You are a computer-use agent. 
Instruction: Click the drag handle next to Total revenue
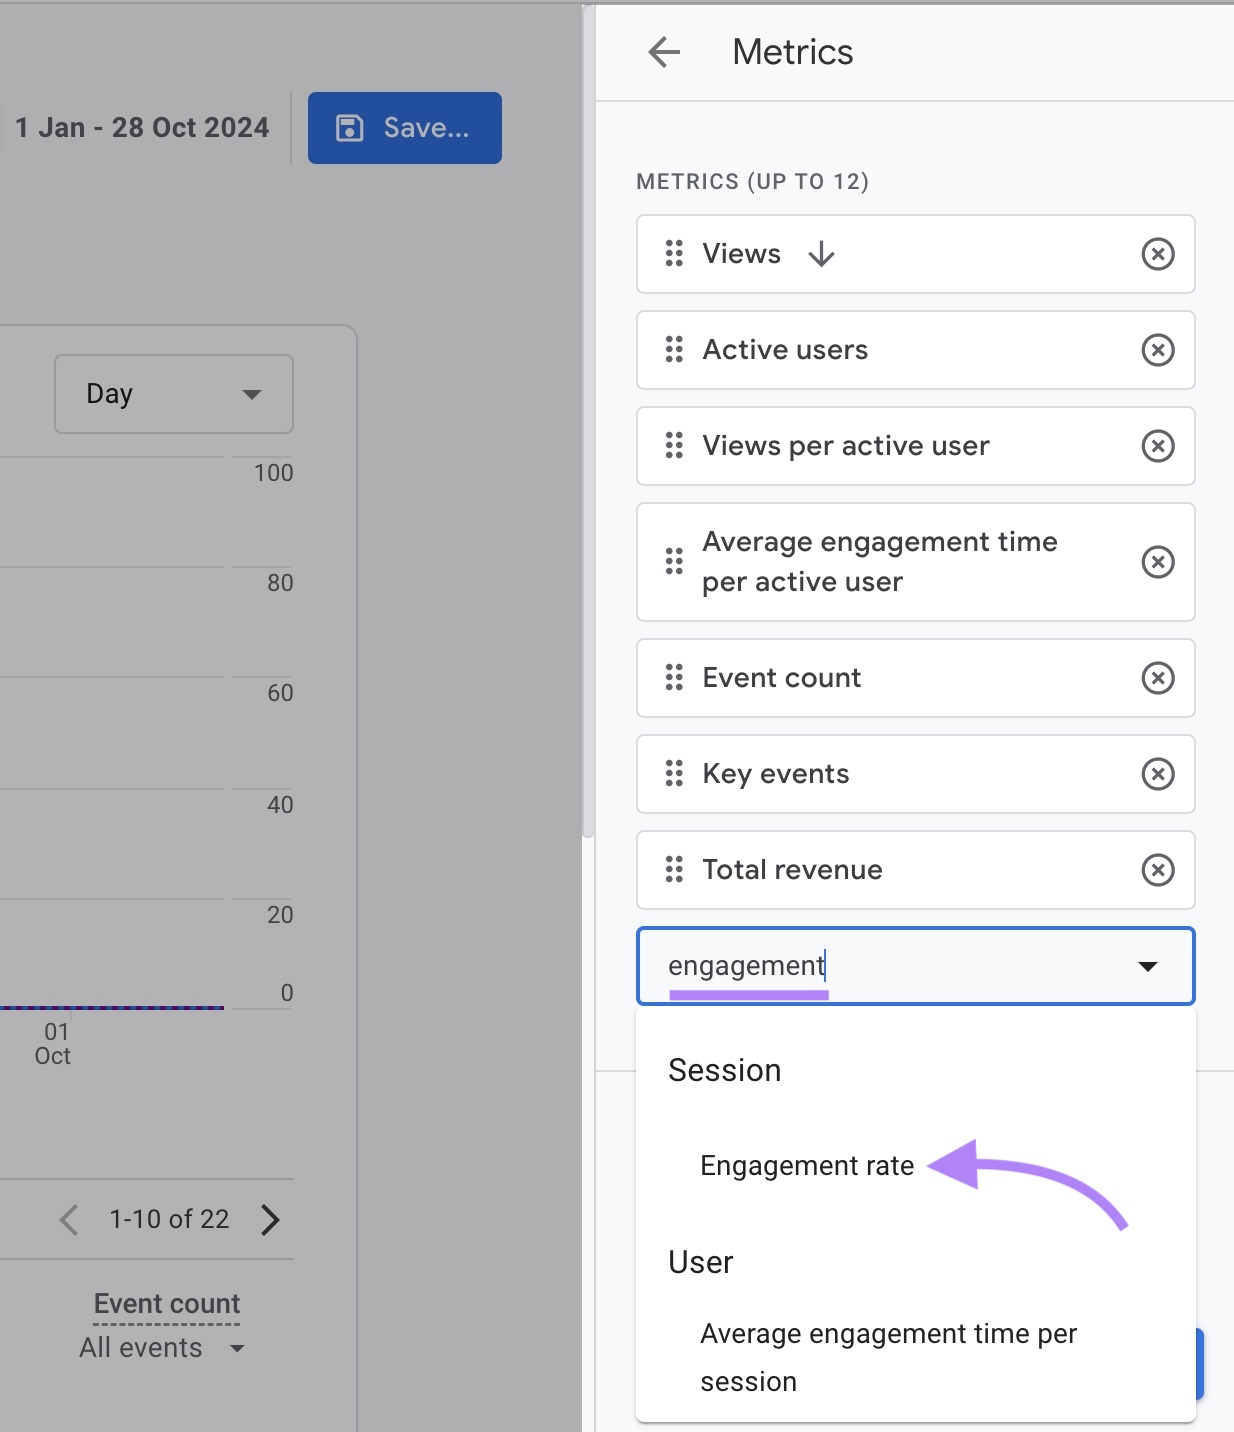[x=673, y=870]
